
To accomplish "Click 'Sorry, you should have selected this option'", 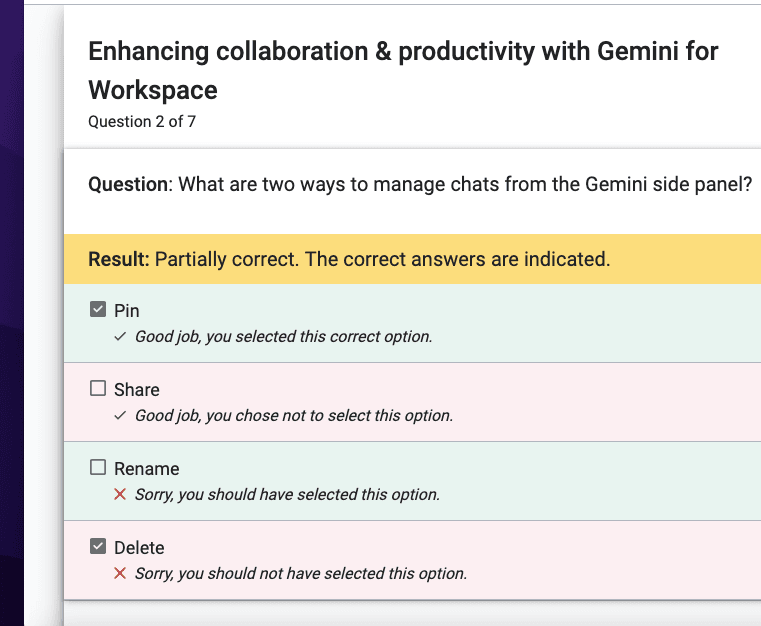I will [287, 494].
